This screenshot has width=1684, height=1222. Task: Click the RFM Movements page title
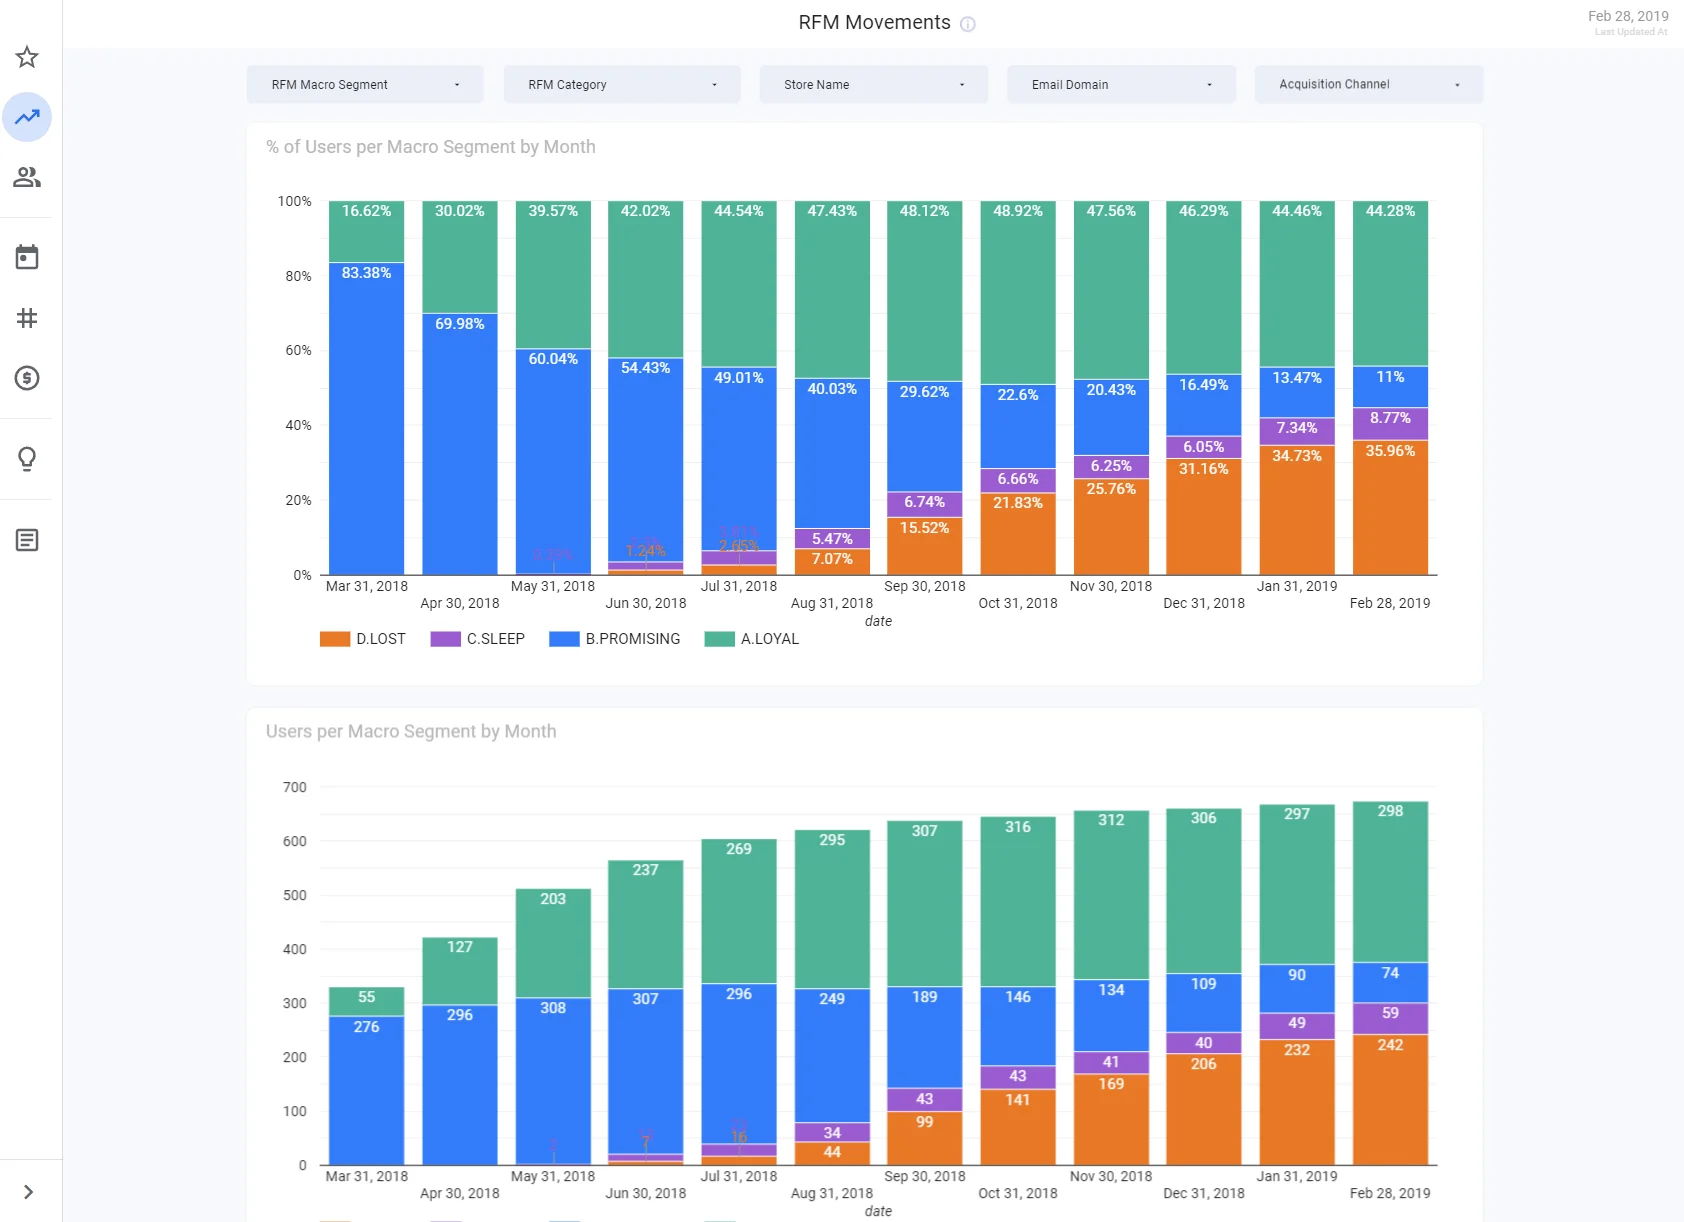(x=874, y=23)
